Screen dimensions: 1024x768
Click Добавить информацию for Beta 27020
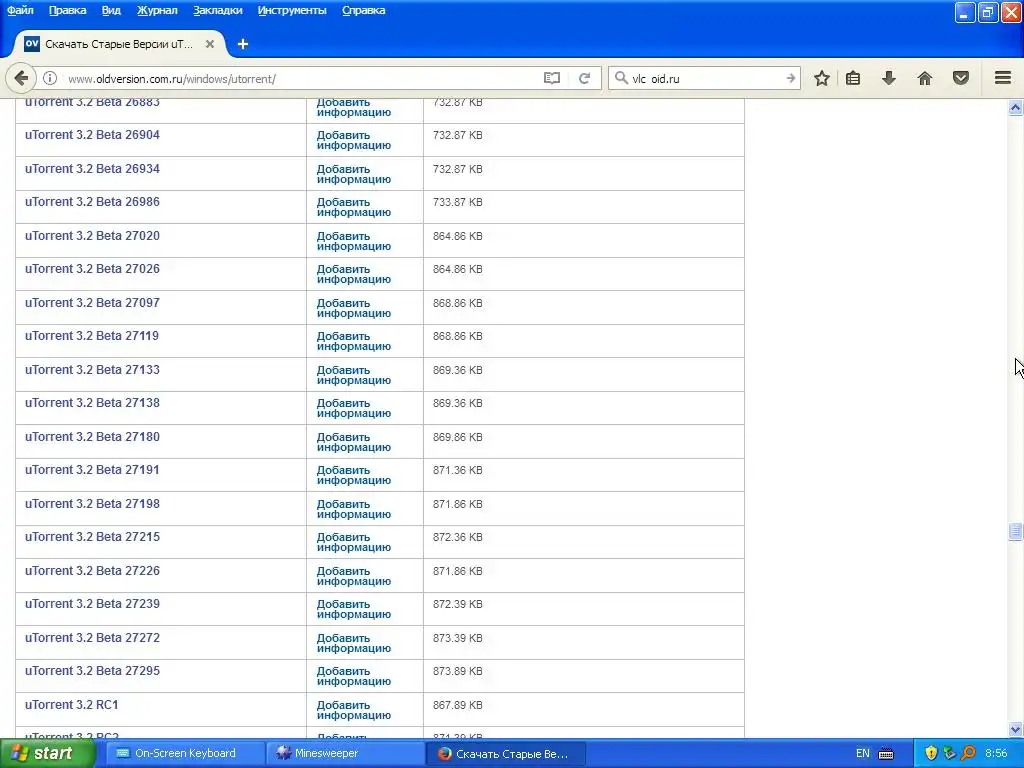(x=353, y=241)
